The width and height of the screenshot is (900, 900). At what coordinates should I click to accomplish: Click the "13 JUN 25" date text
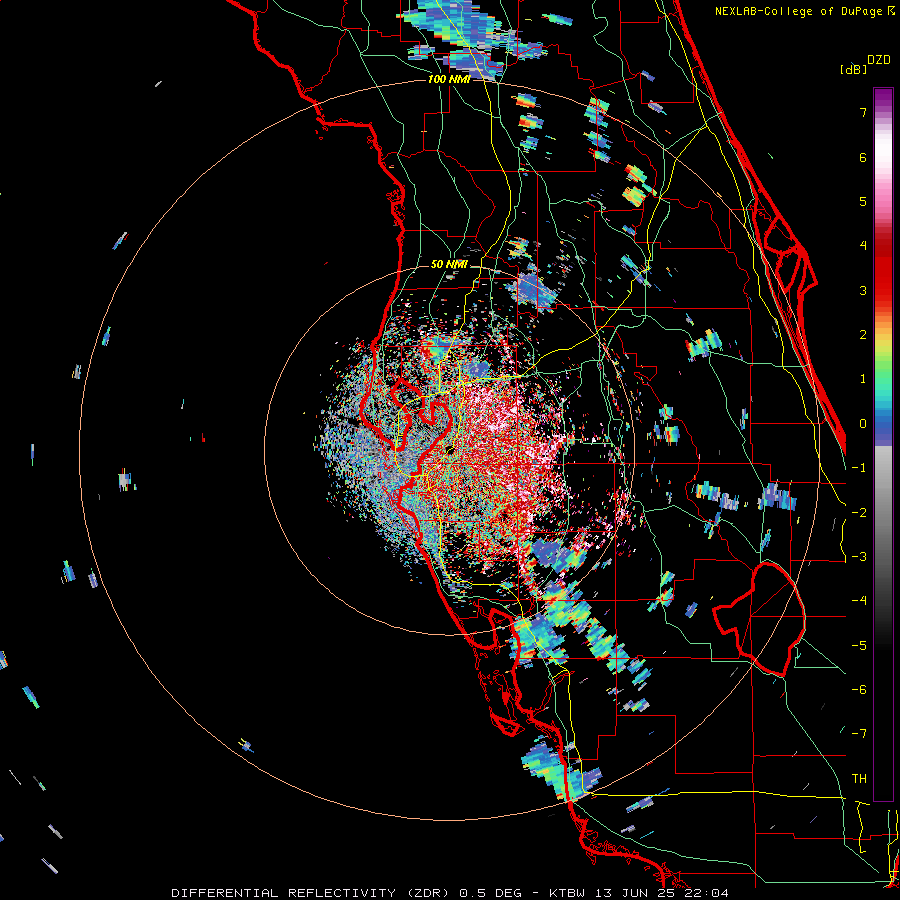coord(638,893)
